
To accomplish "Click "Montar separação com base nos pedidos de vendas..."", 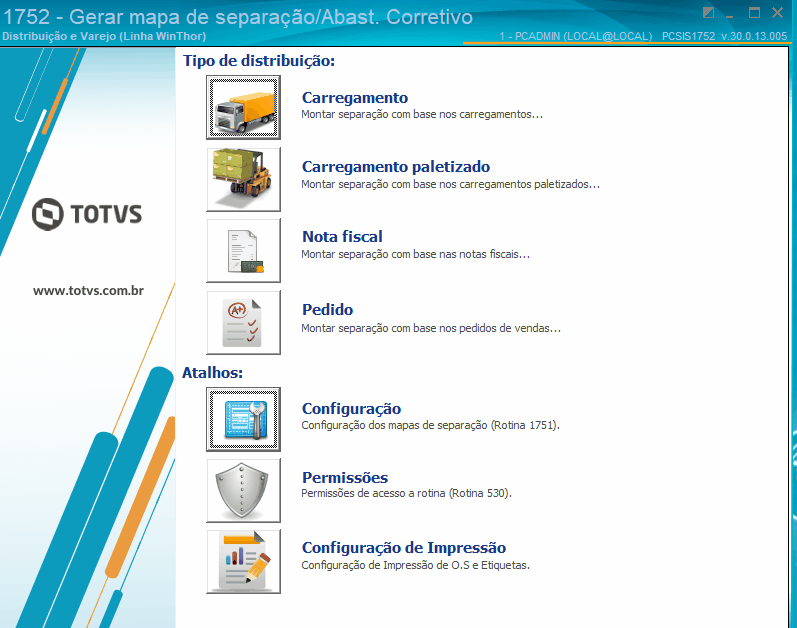I will tap(431, 329).
